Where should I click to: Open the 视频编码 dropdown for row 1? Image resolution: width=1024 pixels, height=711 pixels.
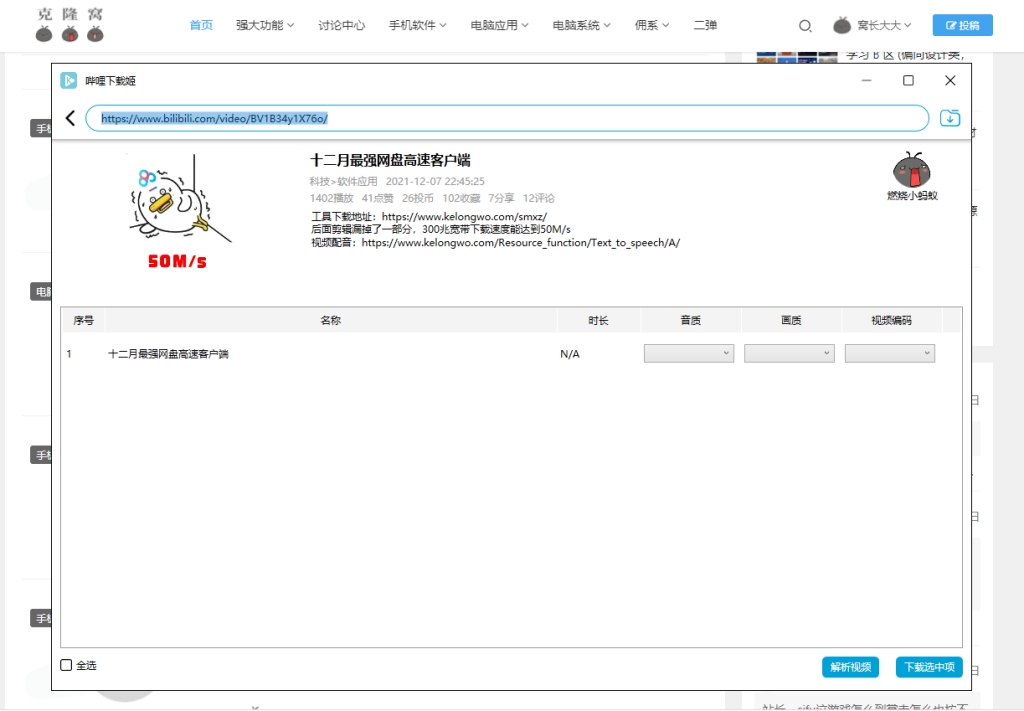(890, 353)
